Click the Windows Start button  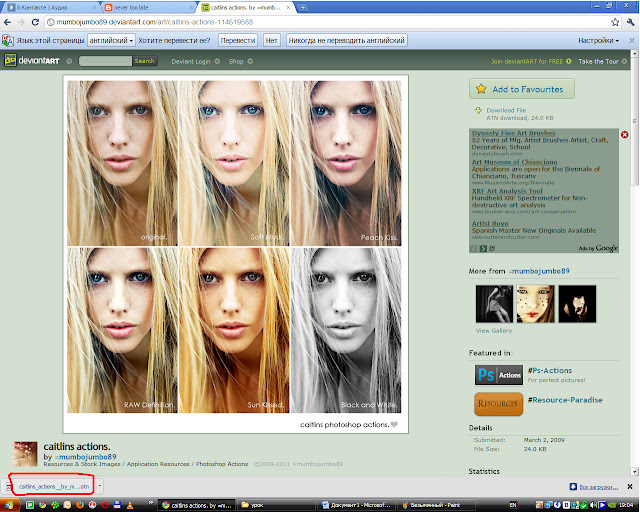[x=10, y=505]
